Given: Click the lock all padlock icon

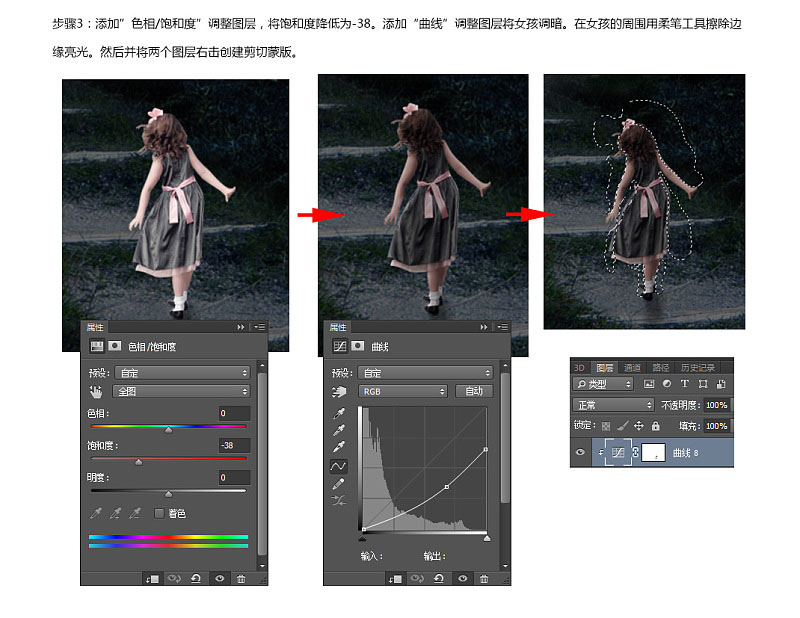Looking at the screenshot, I should (656, 425).
